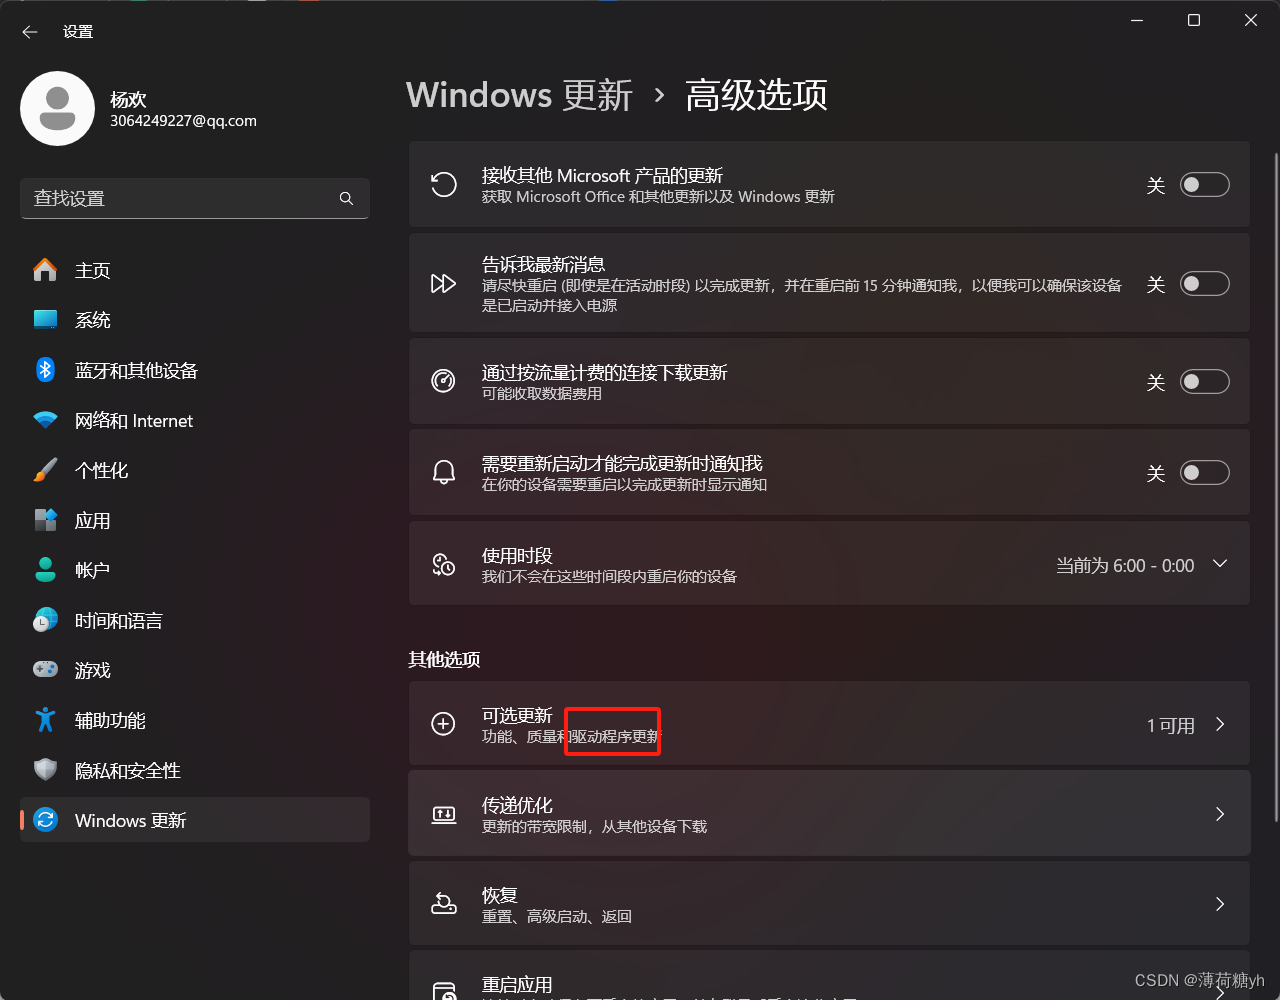Go to 主页 in the sidebar
The height and width of the screenshot is (1000, 1280).
[195, 270]
